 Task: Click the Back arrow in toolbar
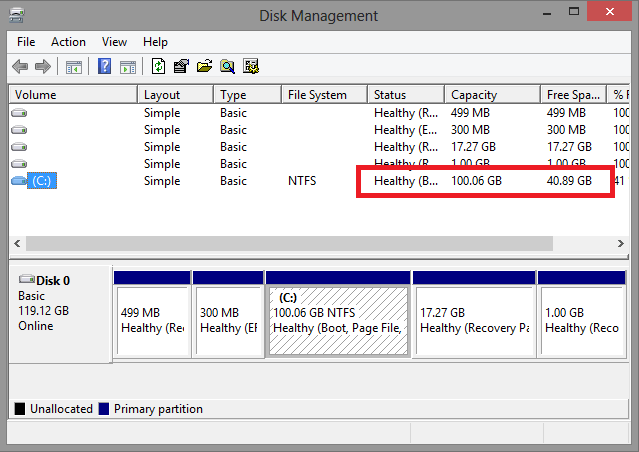click(20, 67)
